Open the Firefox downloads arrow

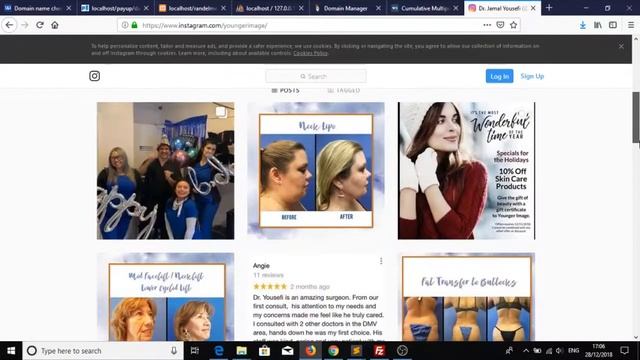click(583, 25)
